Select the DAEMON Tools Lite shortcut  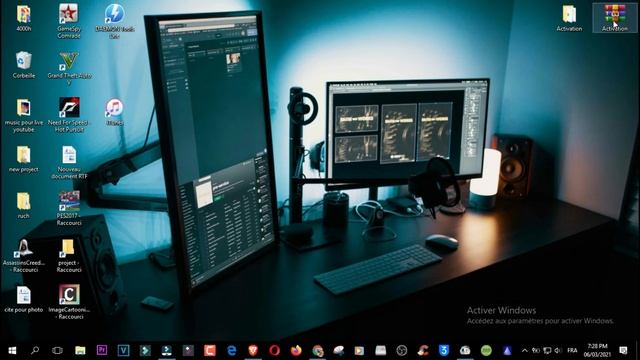tap(115, 21)
